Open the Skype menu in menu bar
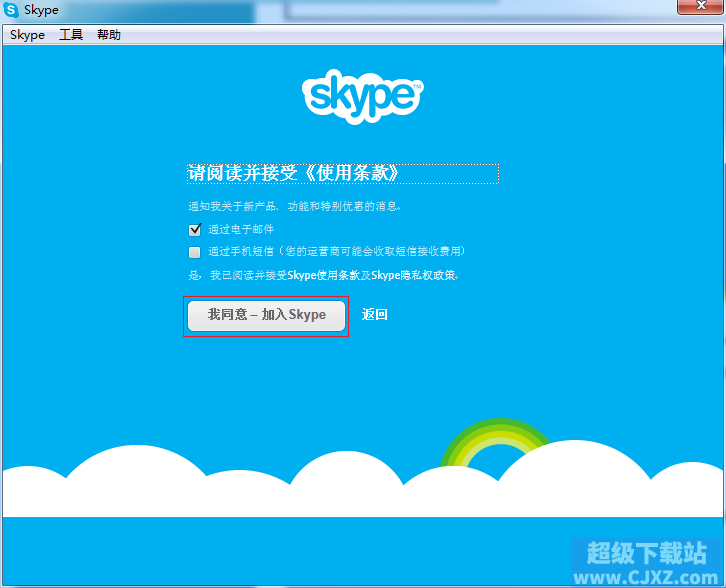Image resolution: width=726 pixels, height=588 pixels. pyautogui.click(x=27, y=35)
